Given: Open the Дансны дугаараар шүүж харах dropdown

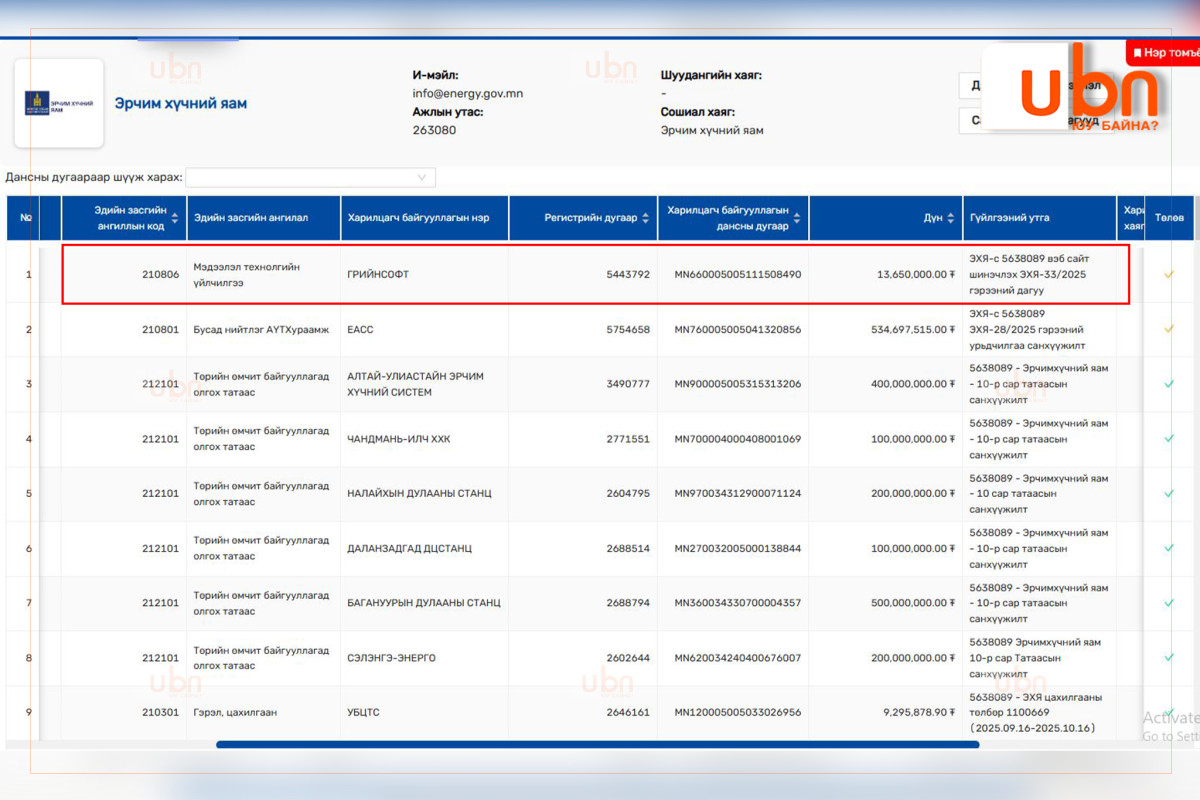Looking at the screenshot, I should point(310,177).
